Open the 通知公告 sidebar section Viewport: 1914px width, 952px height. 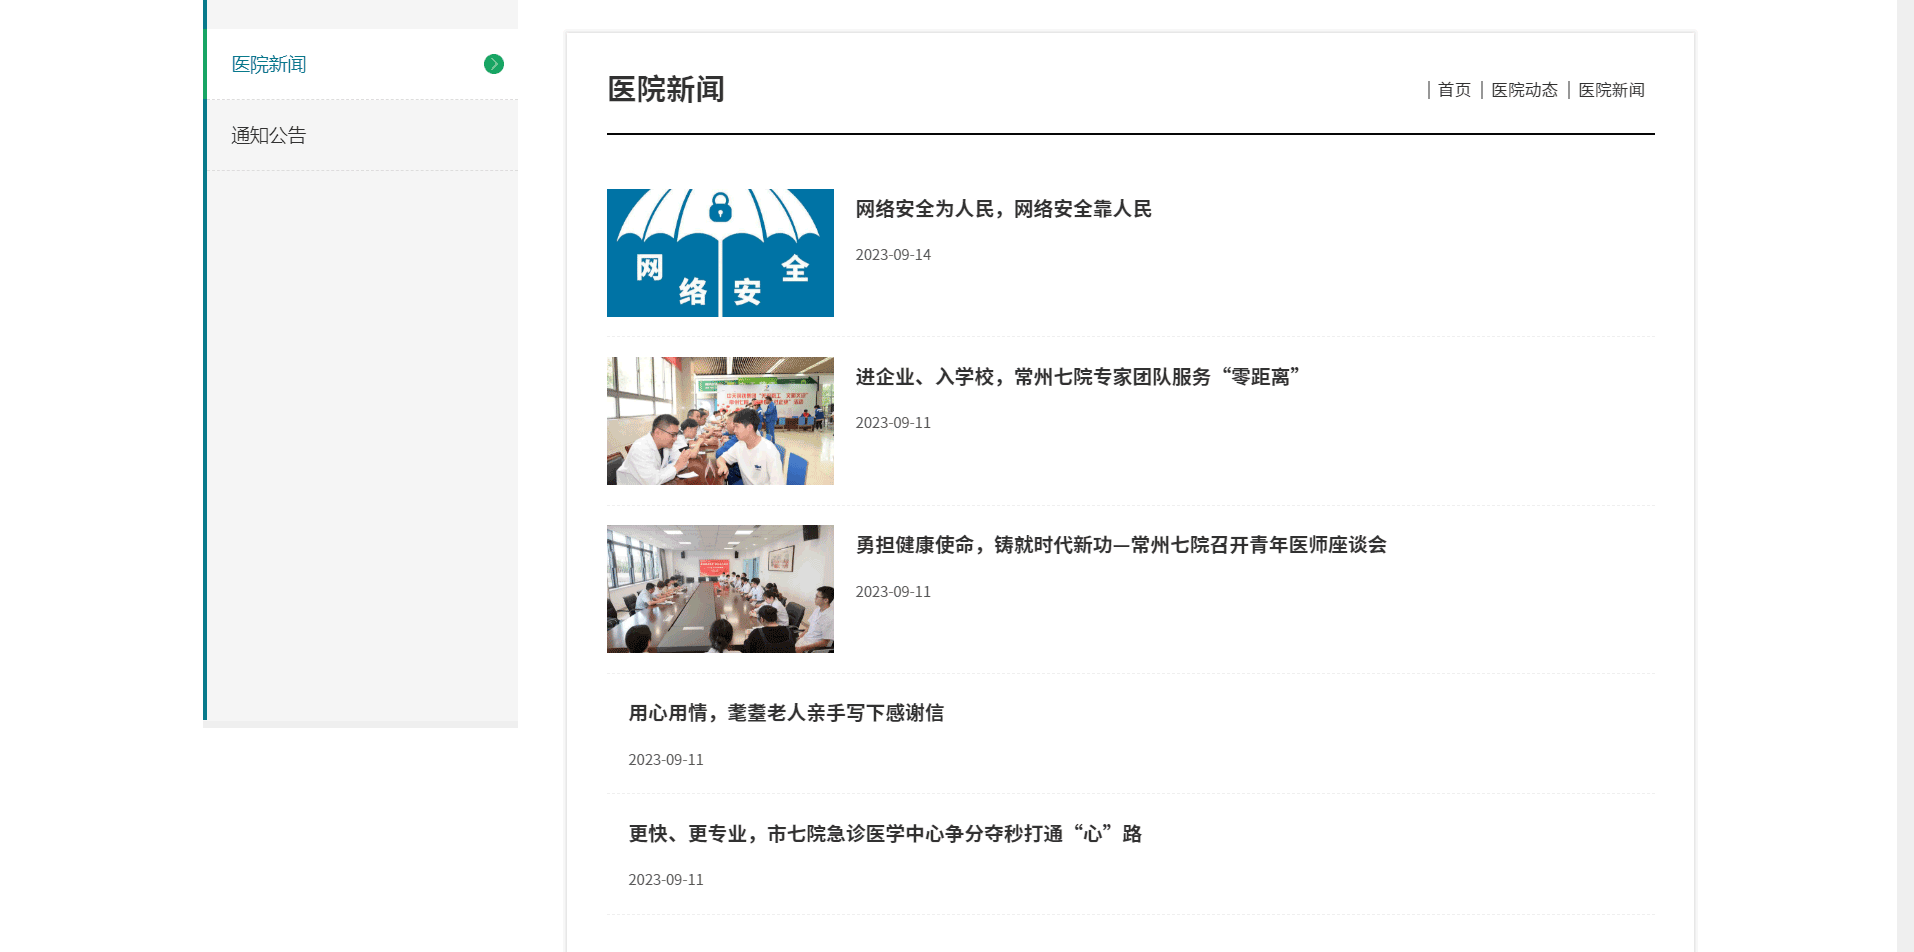point(269,136)
